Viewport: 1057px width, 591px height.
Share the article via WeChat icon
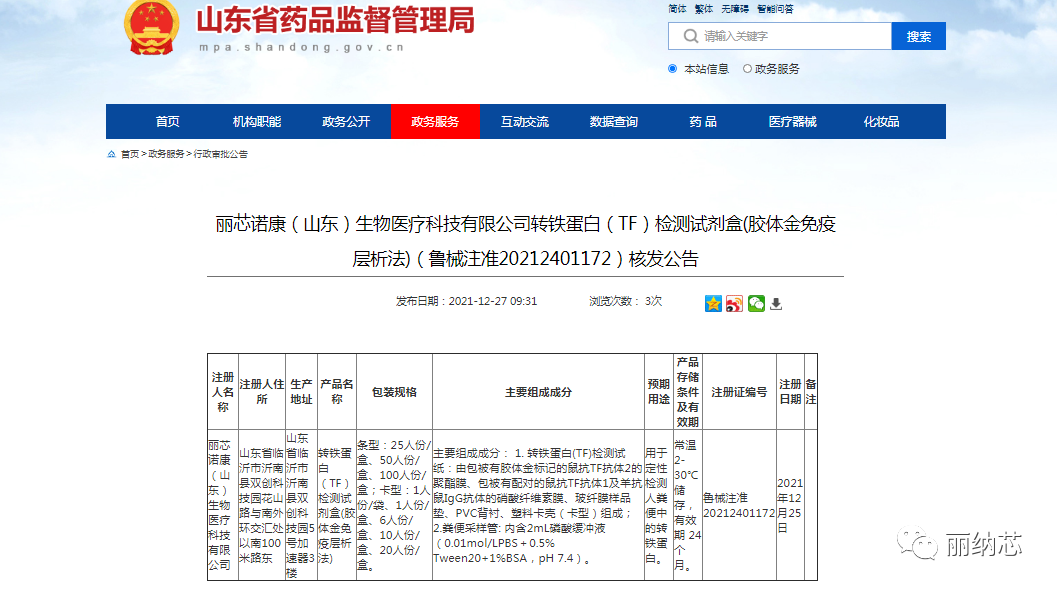click(756, 303)
